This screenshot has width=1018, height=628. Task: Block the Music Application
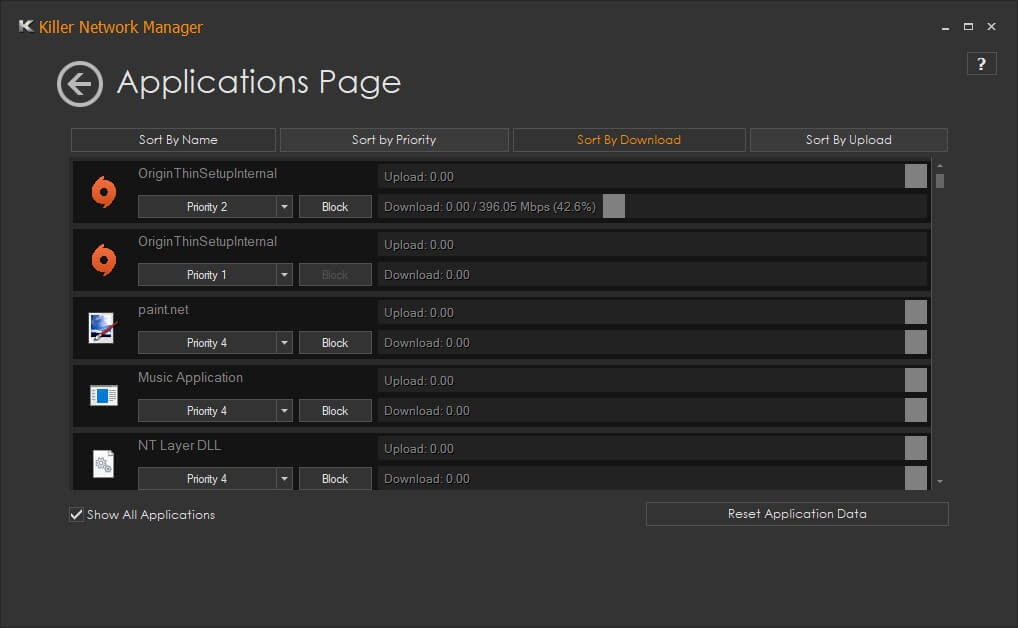[335, 411]
